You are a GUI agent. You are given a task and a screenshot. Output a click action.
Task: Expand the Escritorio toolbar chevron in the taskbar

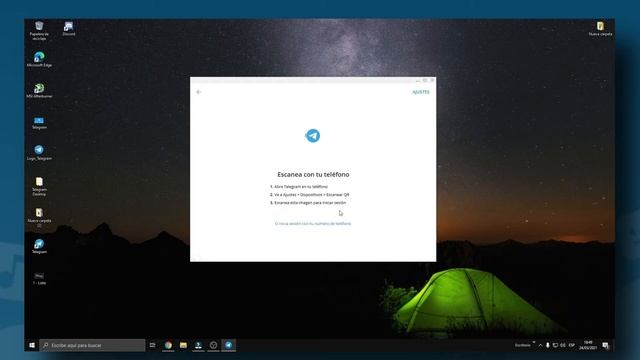(533, 343)
